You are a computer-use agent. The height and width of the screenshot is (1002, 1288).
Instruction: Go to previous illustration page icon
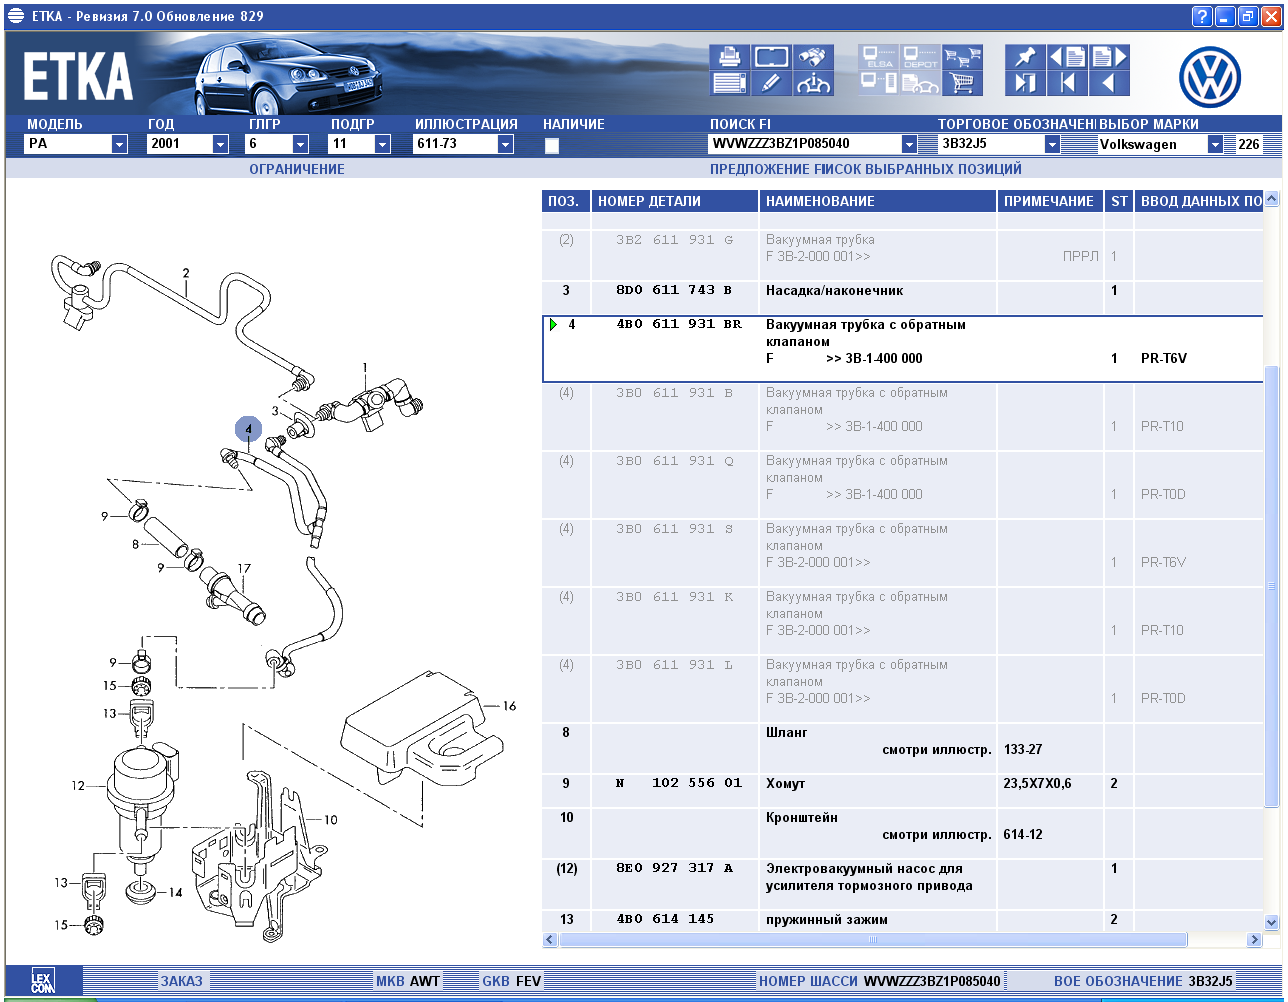1067,57
